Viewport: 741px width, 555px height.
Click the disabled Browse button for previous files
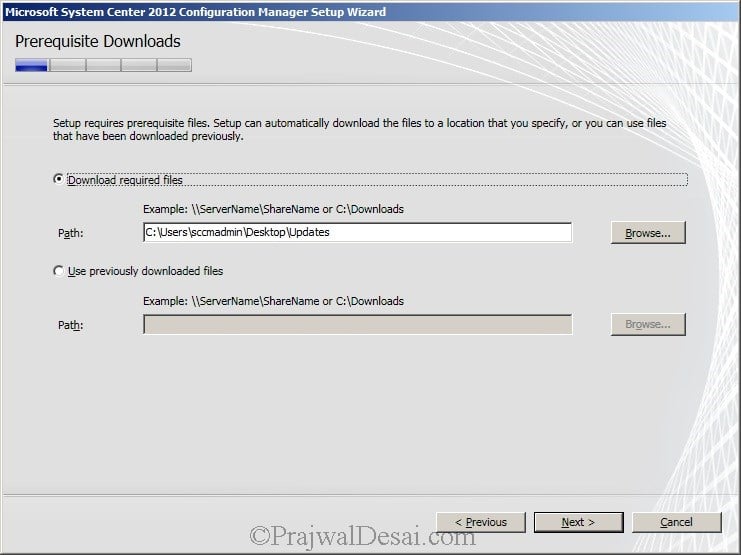click(648, 324)
